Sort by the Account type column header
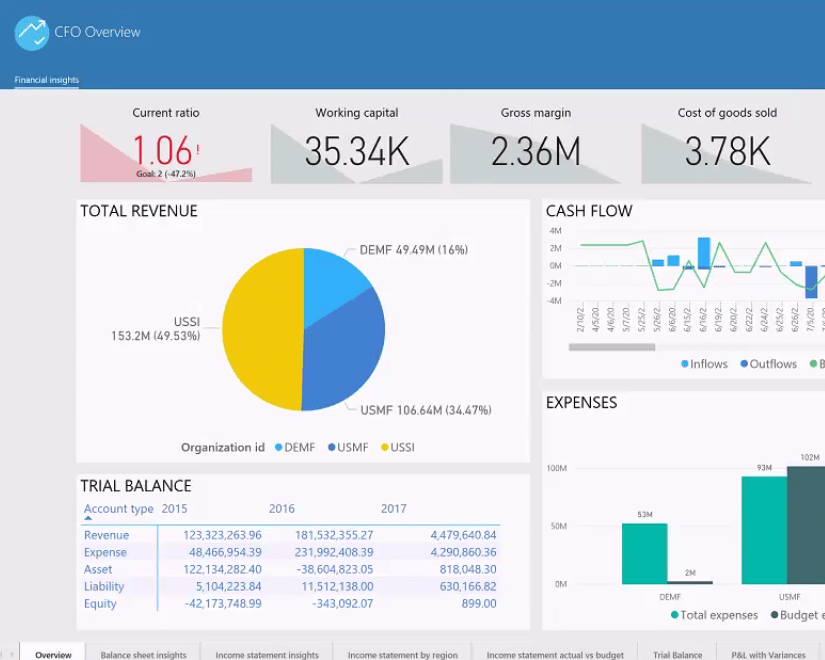 click(x=113, y=508)
